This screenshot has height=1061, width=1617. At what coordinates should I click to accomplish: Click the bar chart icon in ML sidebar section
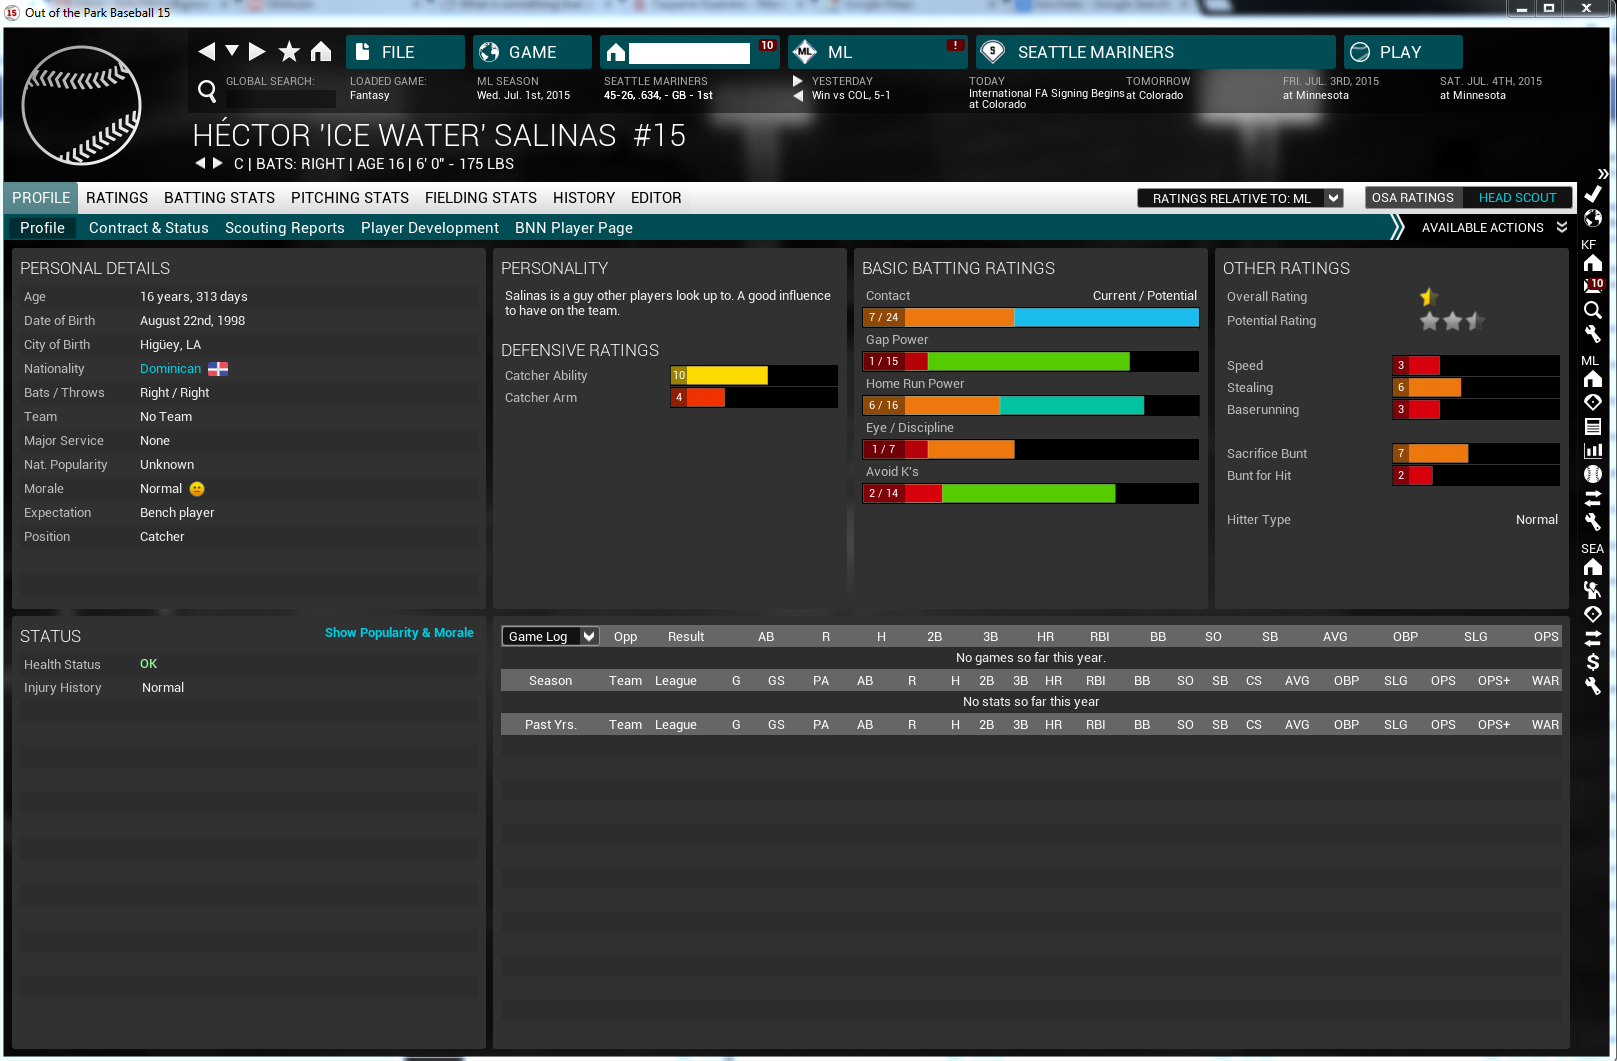(x=1593, y=450)
